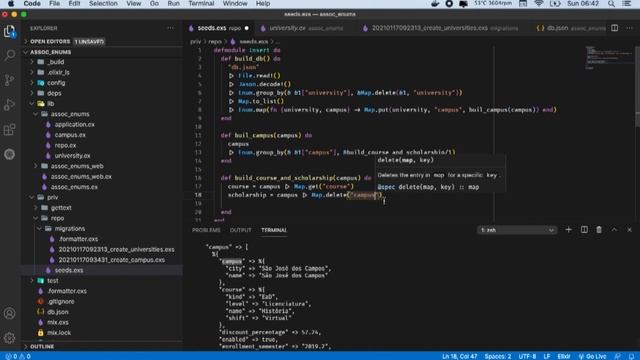
Task: Expand the assoc_enums_web folder
Action: (102, 166)
